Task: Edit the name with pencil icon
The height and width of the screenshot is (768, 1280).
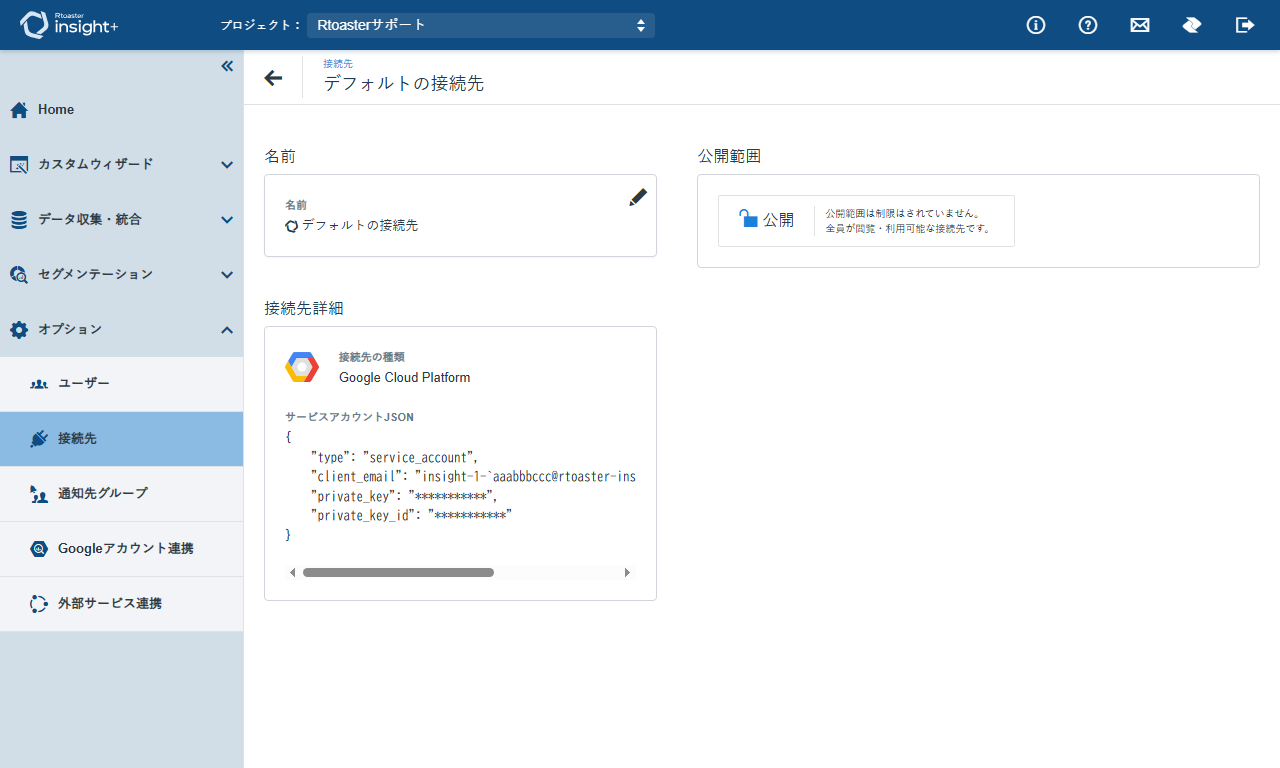Action: coord(638,197)
